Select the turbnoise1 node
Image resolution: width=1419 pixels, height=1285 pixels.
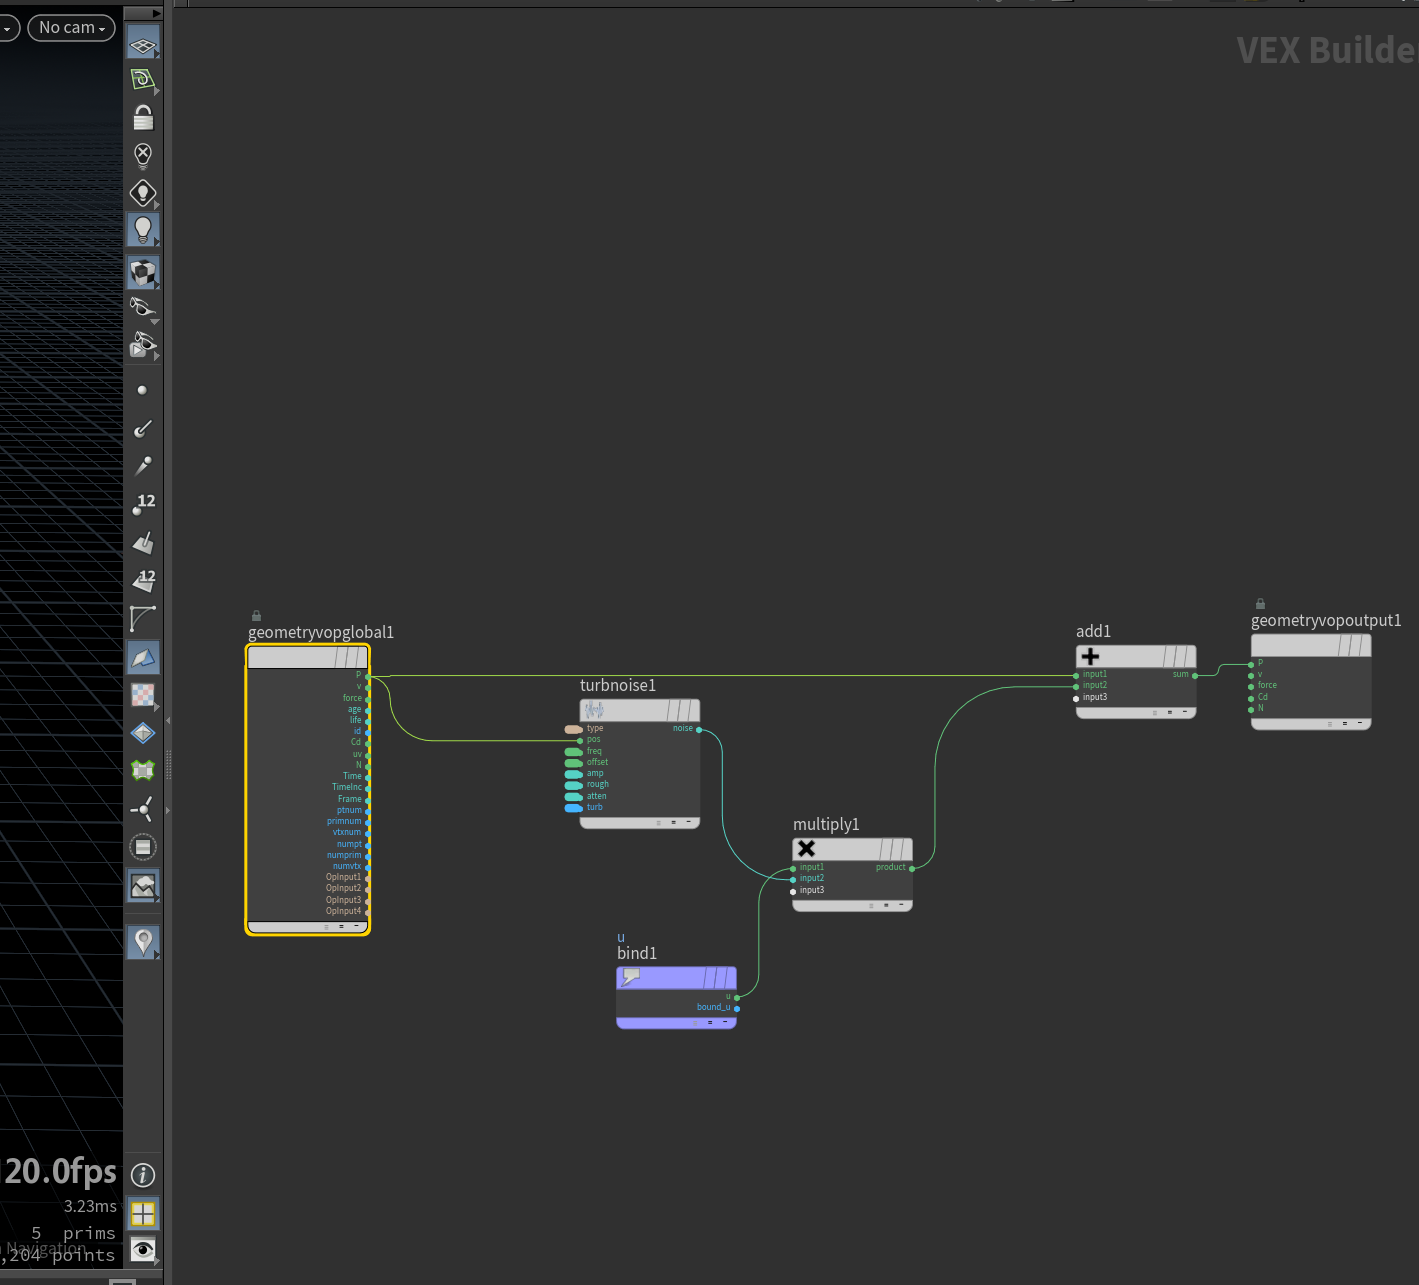point(640,710)
